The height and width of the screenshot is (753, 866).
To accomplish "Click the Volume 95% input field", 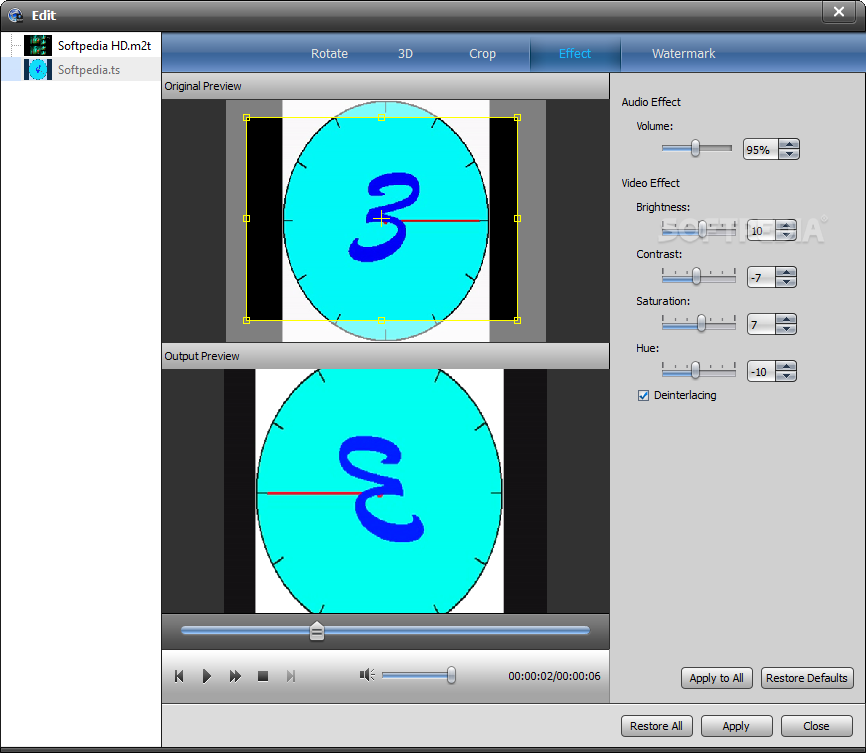I will pyautogui.click(x=761, y=150).
